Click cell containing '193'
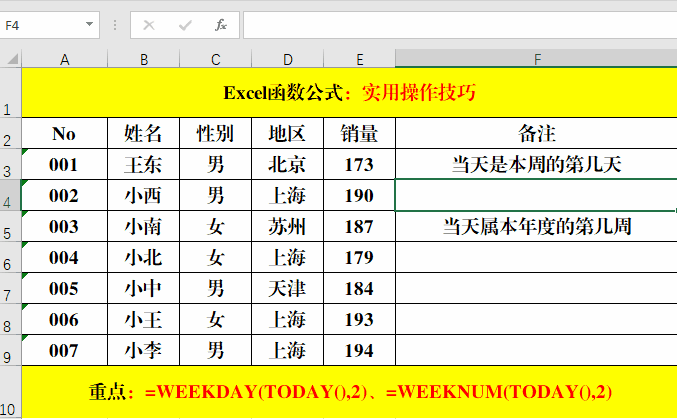This screenshot has height=419, width=677. (360, 319)
